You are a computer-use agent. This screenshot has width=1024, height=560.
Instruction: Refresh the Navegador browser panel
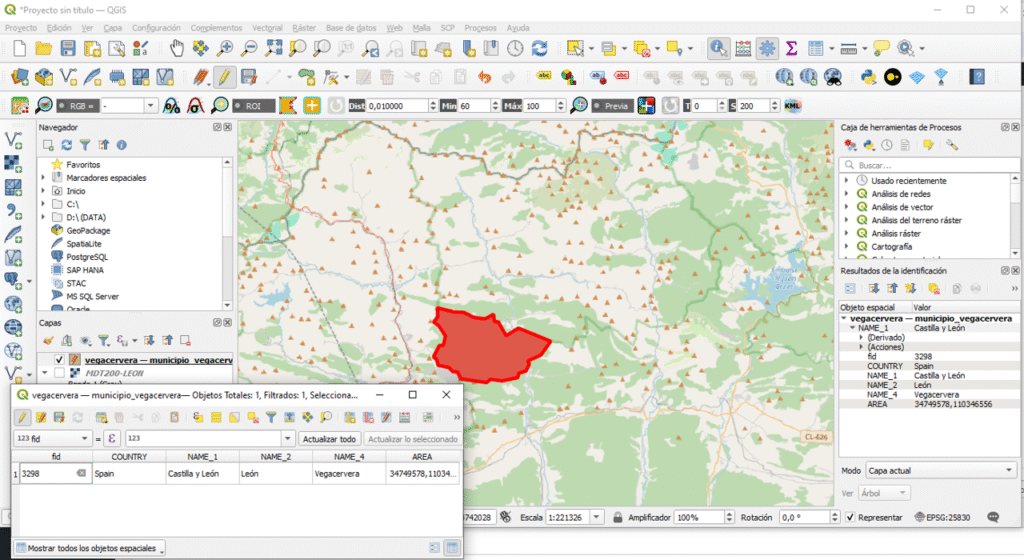pyautogui.click(x=67, y=145)
